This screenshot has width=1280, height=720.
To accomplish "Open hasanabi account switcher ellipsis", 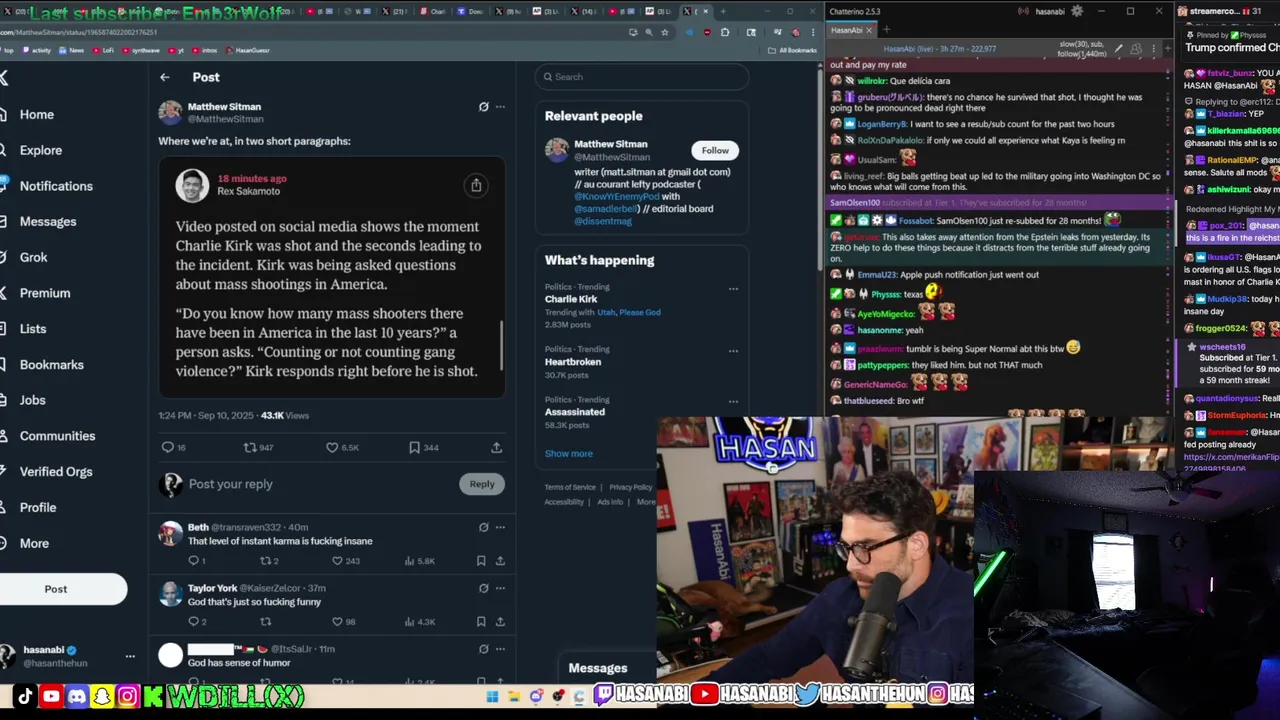I will pyautogui.click(x=130, y=656).
